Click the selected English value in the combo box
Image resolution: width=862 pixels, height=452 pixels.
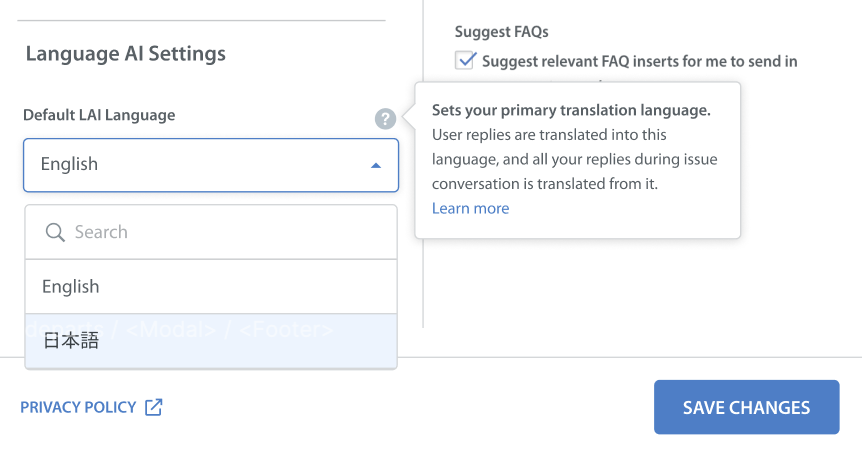tap(70, 165)
